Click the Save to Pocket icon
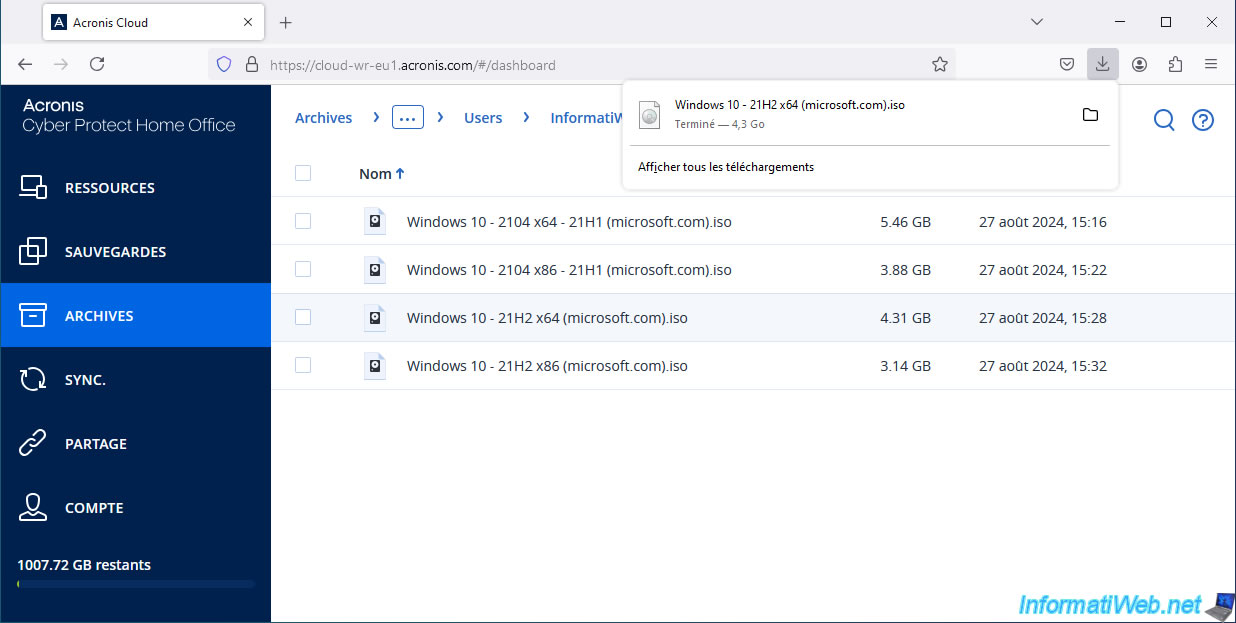Image resolution: width=1236 pixels, height=623 pixels. 1067,64
